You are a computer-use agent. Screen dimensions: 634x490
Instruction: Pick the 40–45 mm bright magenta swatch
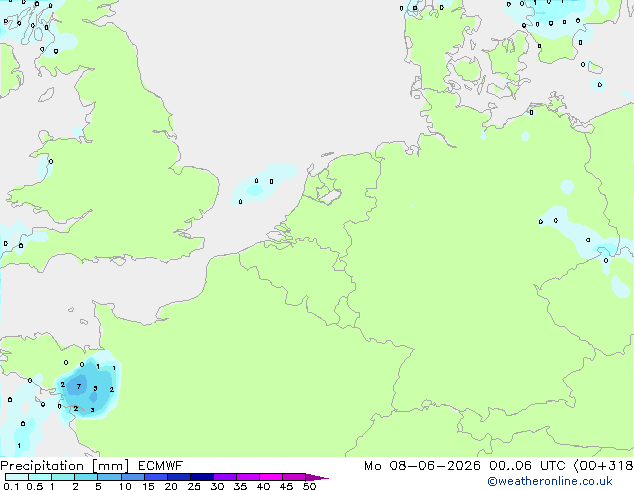[271, 477]
